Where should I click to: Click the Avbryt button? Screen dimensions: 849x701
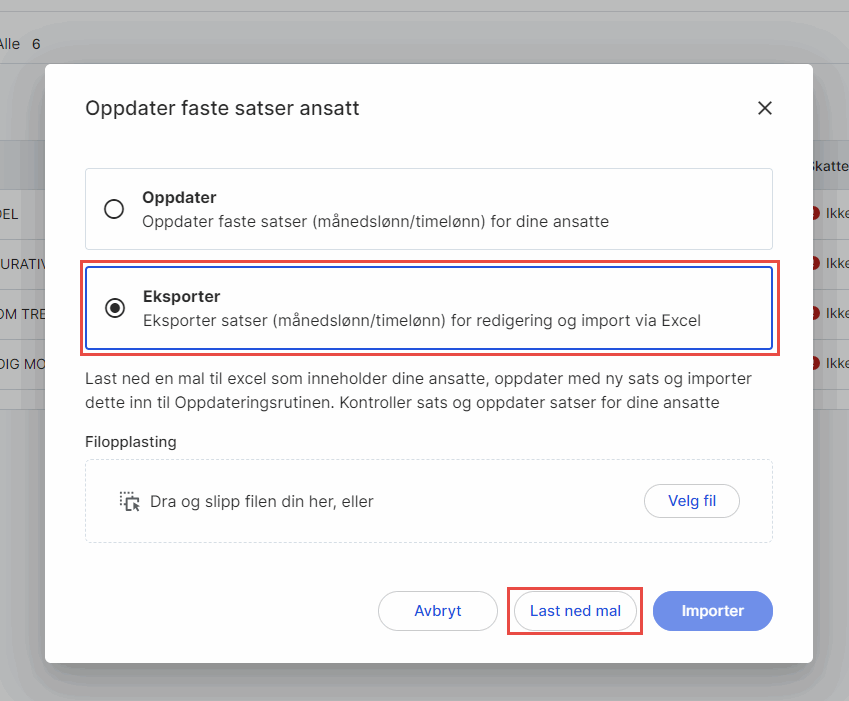(x=437, y=610)
